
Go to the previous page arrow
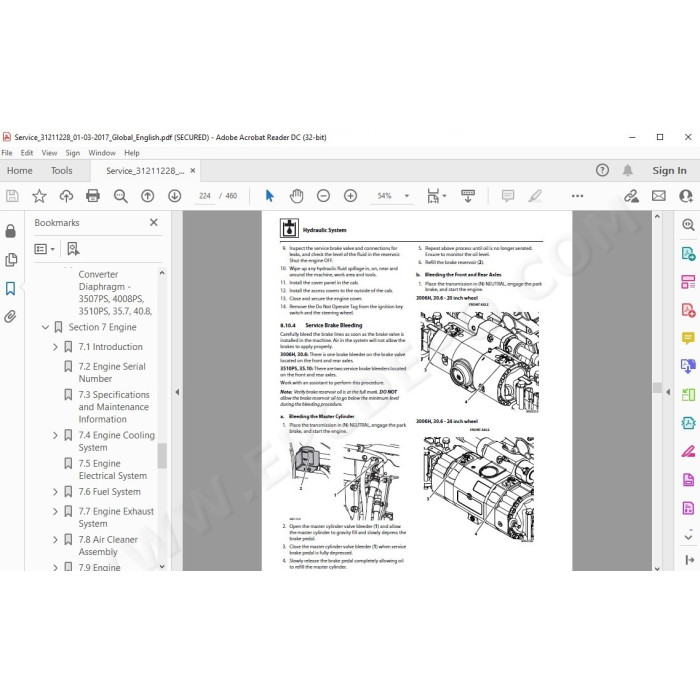[147, 196]
